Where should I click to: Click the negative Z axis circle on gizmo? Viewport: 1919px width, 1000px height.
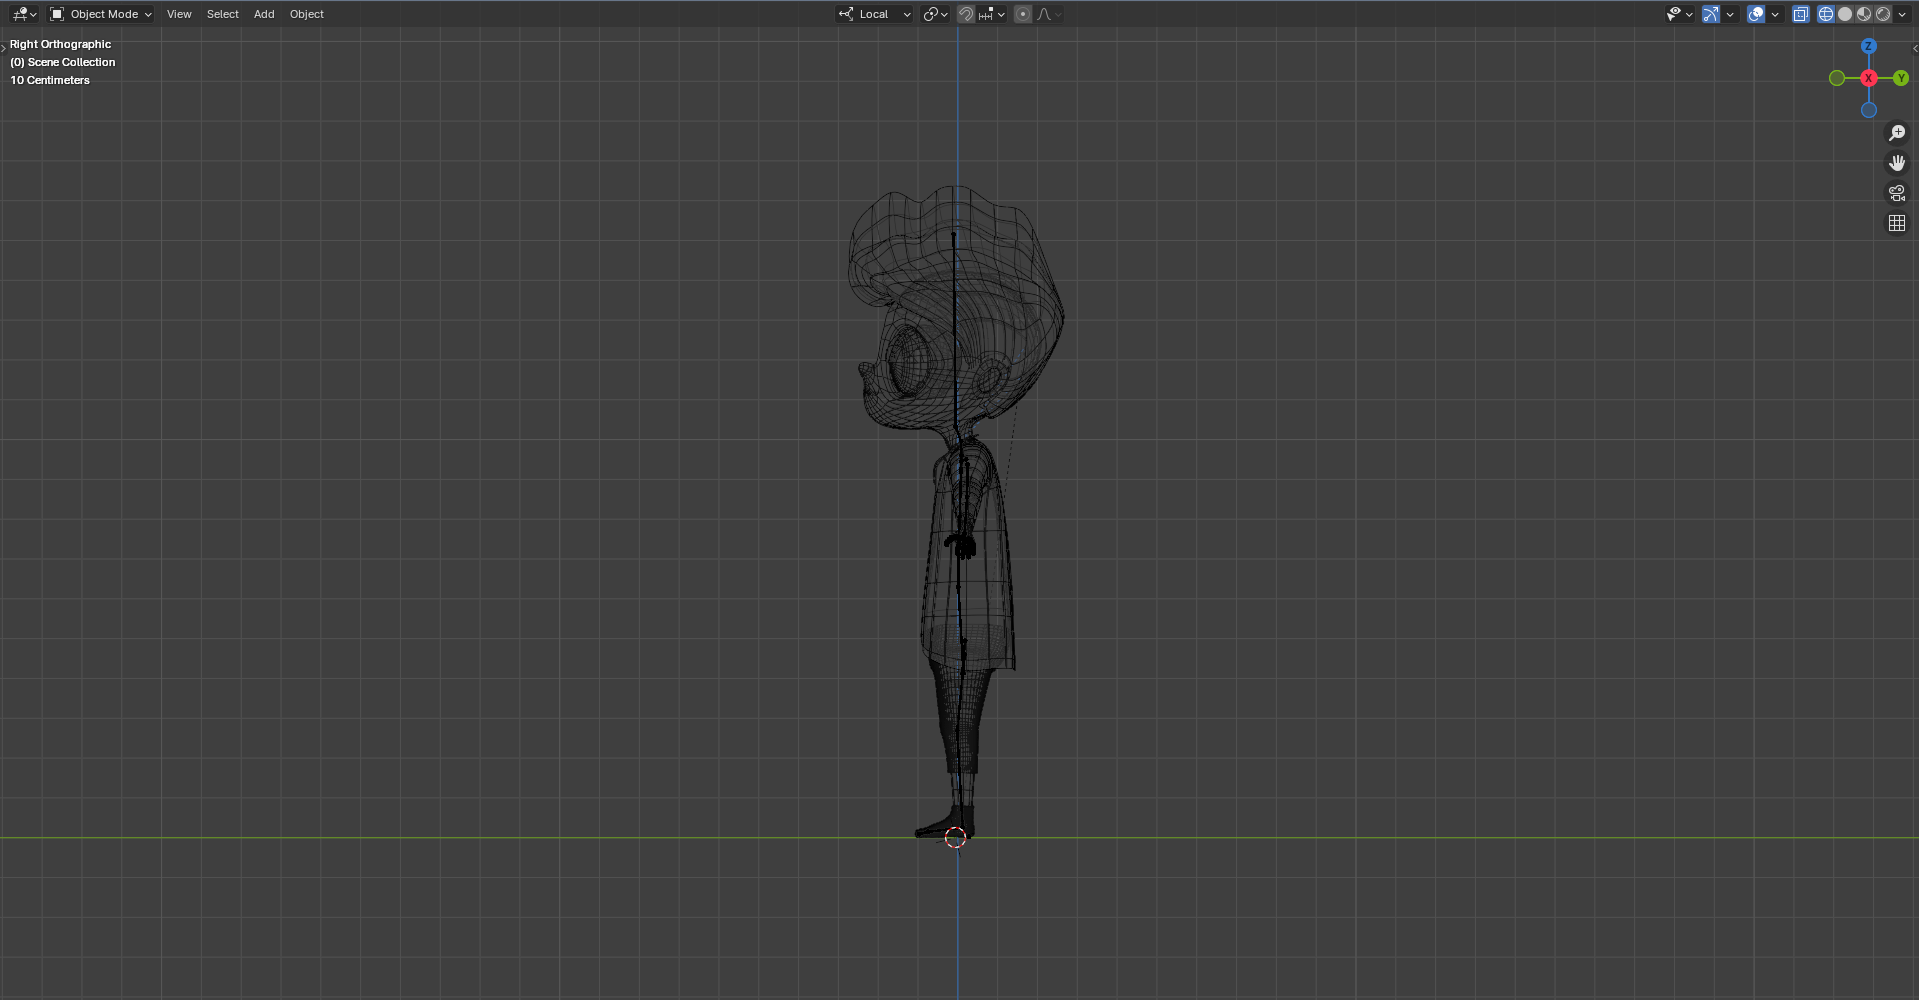click(x=1869, y=110)
